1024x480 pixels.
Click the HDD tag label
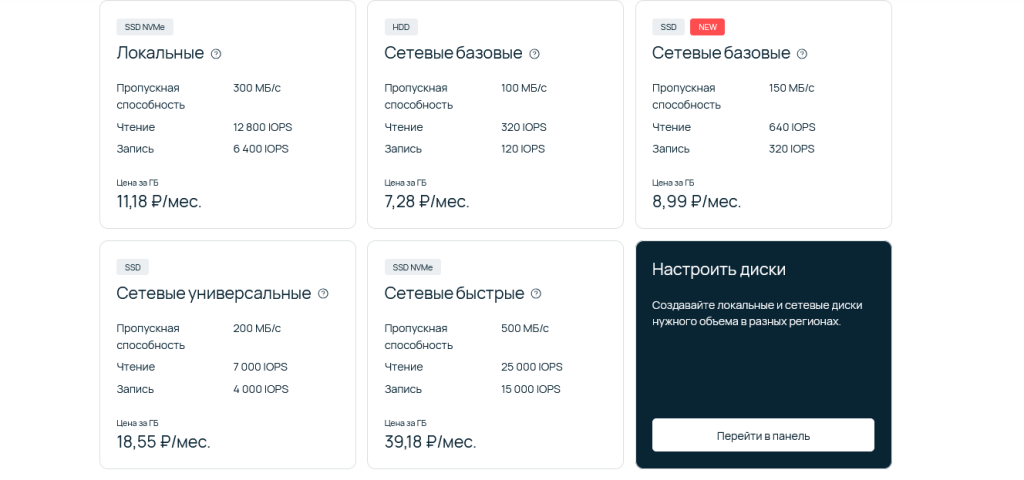pyautogui.click(x=401, y=27)
